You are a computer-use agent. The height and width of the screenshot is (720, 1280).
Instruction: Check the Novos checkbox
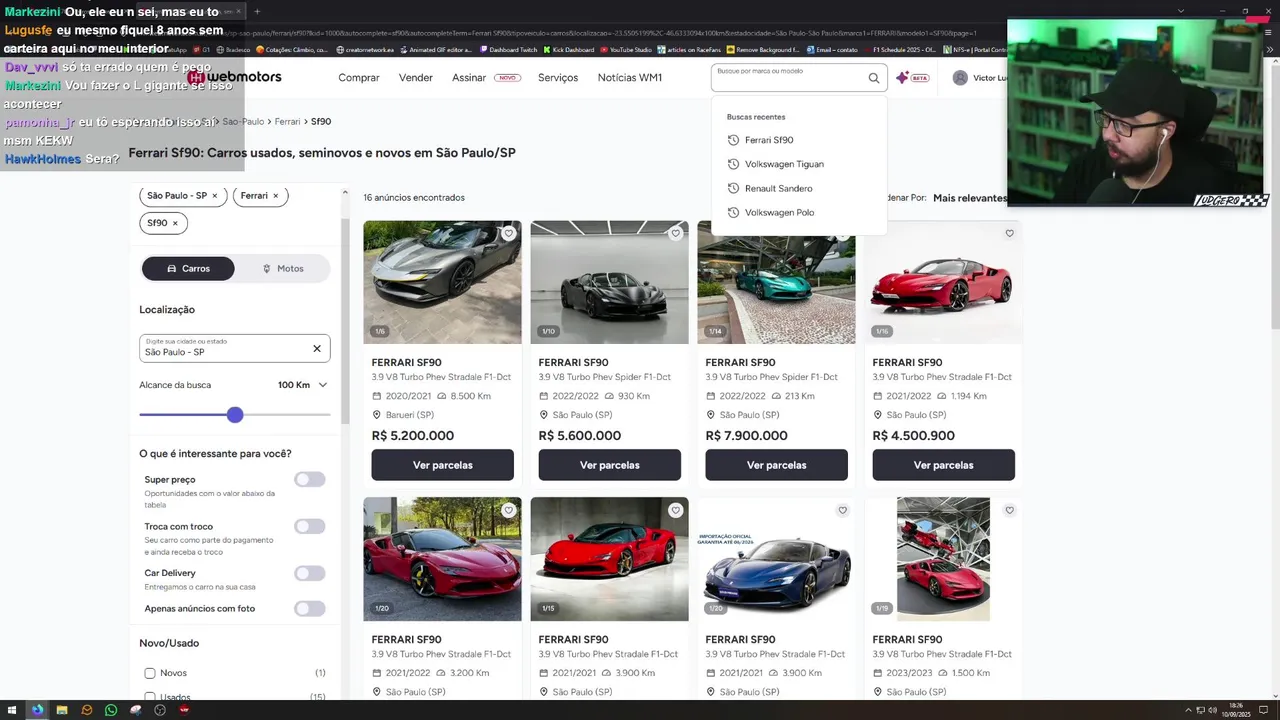[150, 673]
